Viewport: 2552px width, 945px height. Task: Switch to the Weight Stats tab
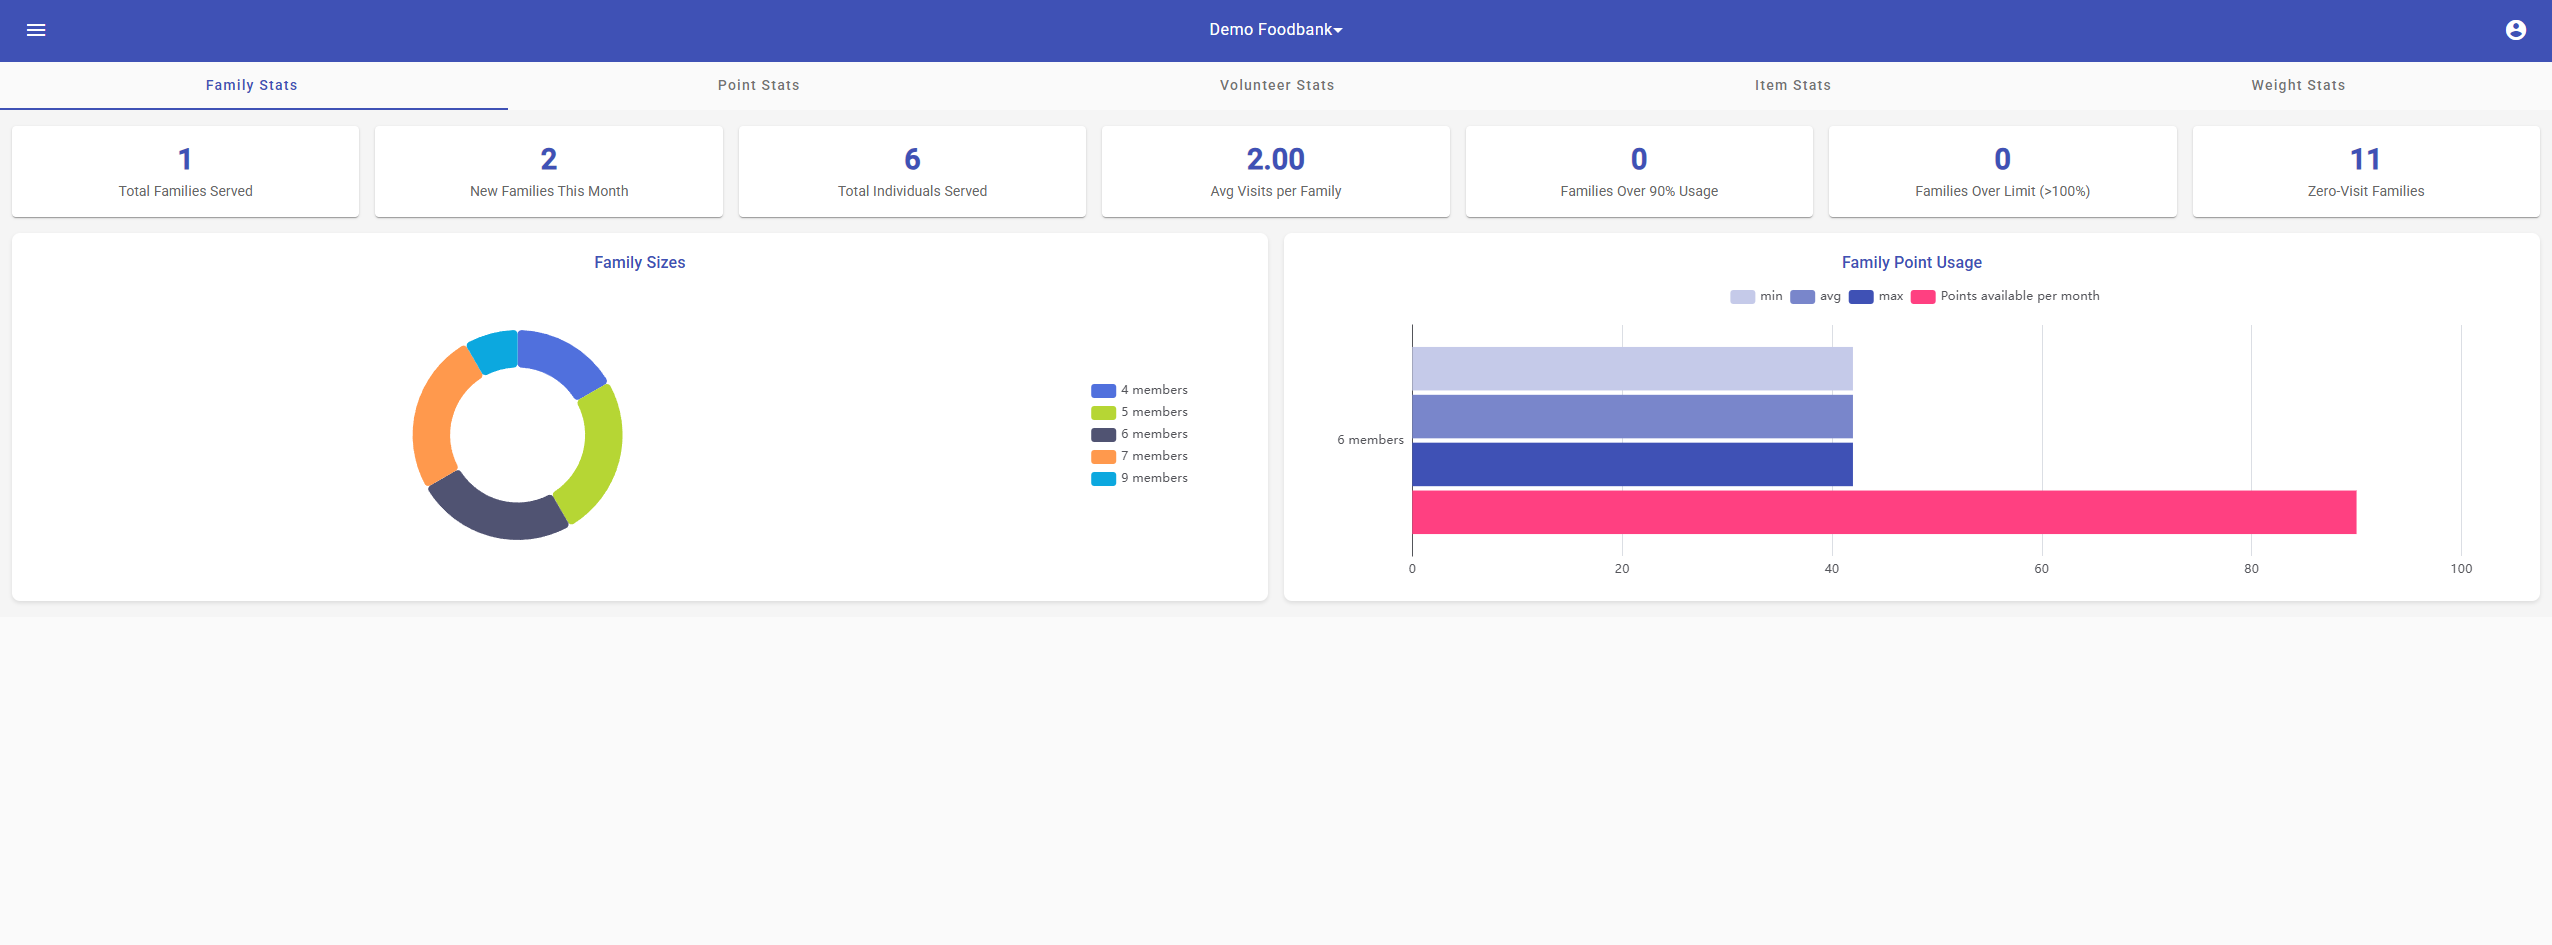(x=2297, y=85)
